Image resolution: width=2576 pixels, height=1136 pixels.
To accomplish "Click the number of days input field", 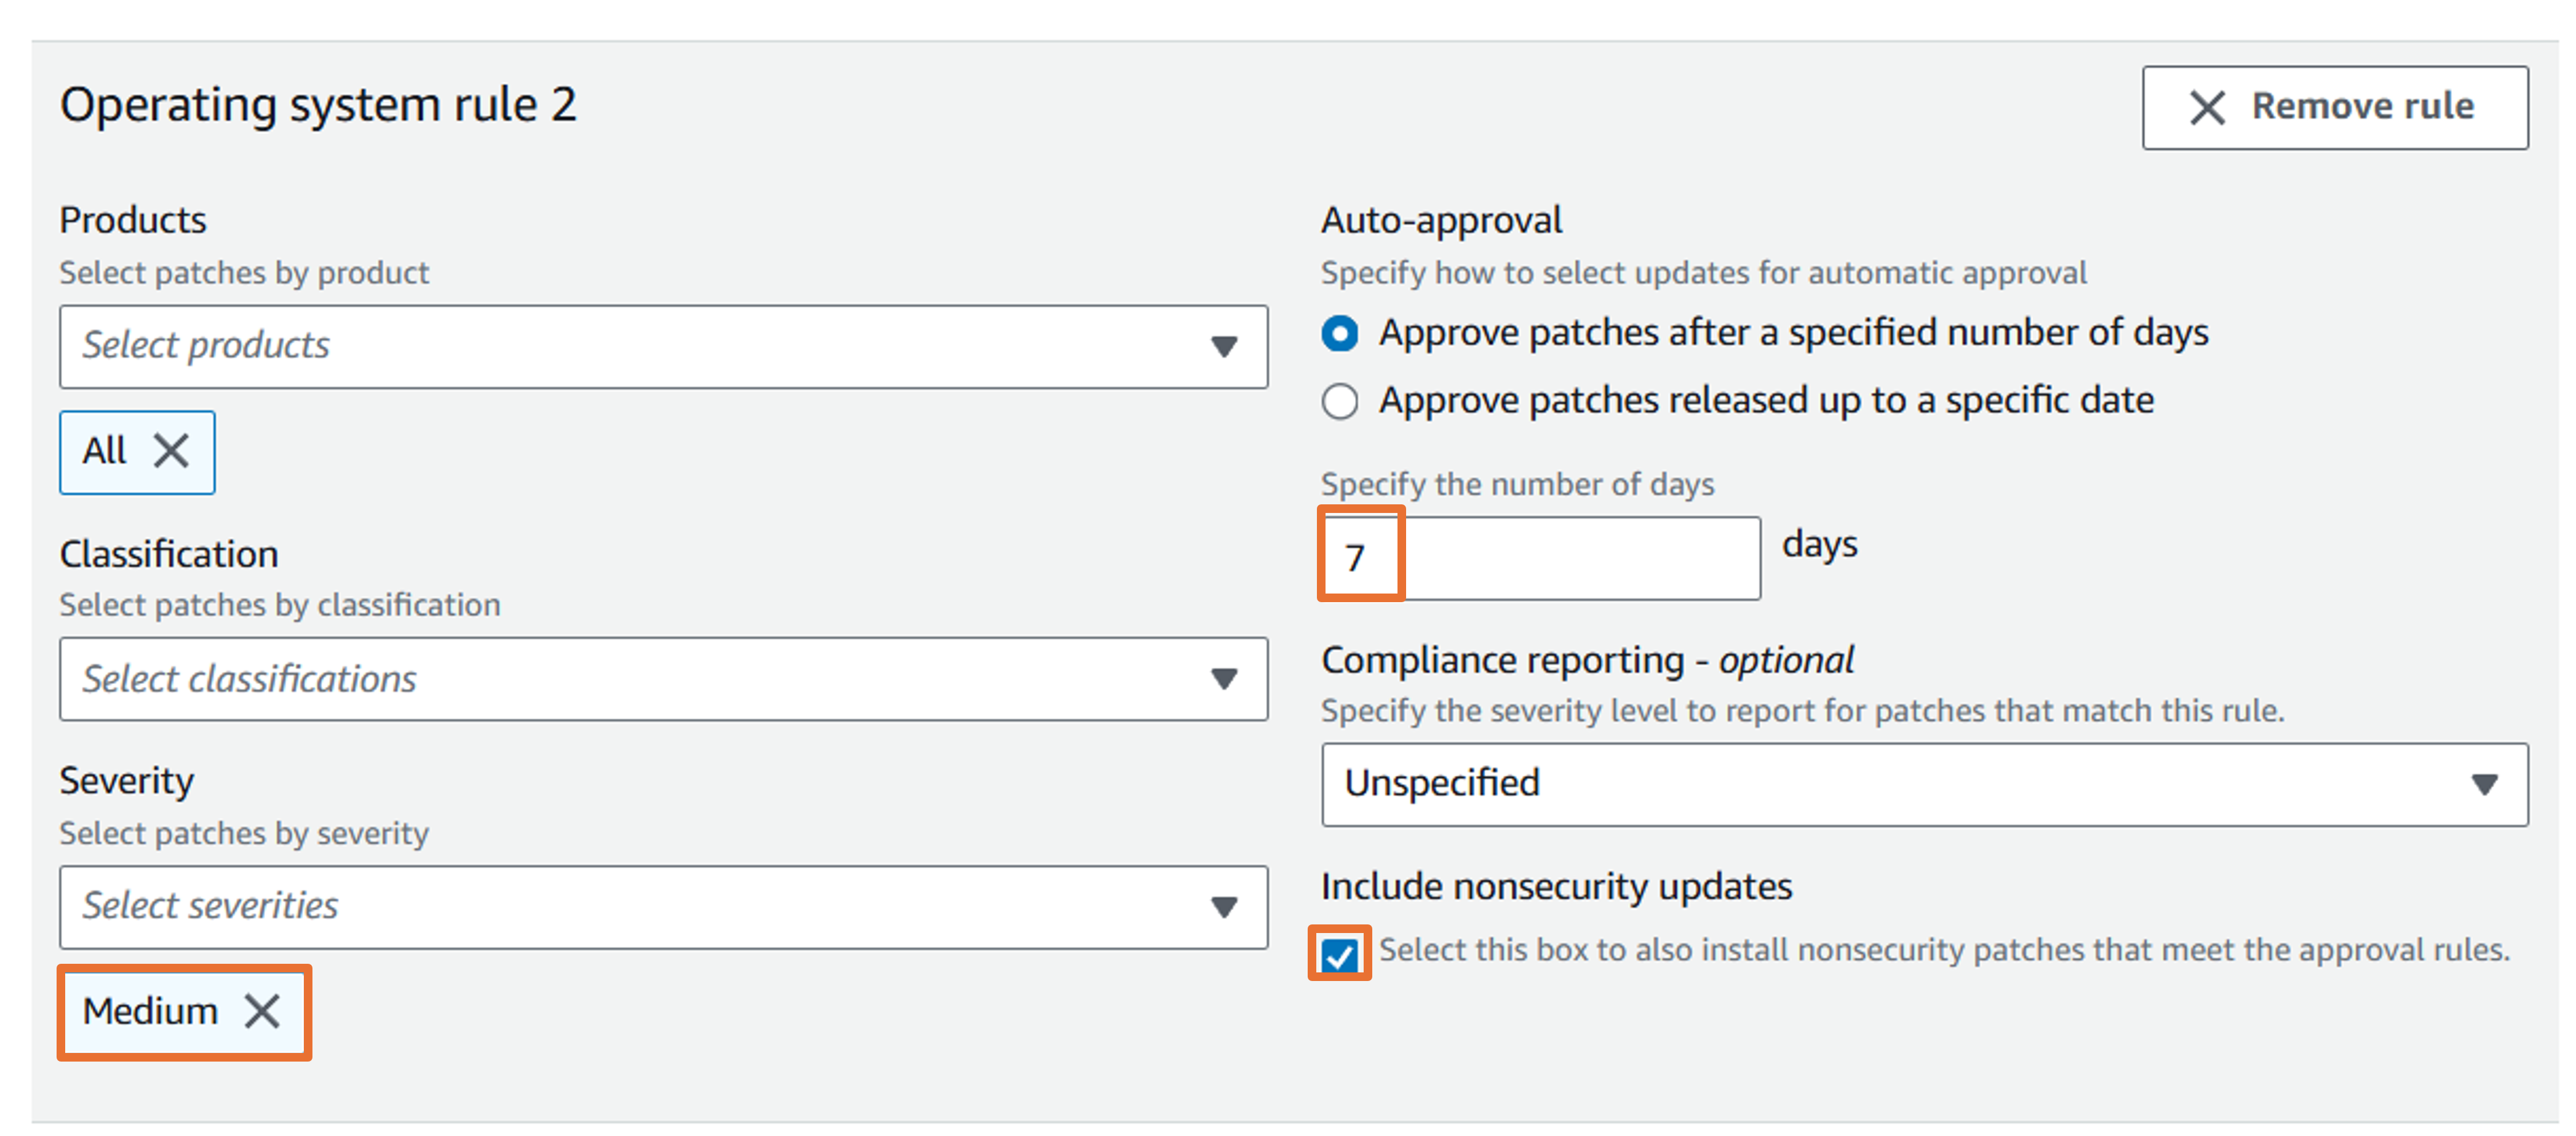I will click(x=1560, y=558).
